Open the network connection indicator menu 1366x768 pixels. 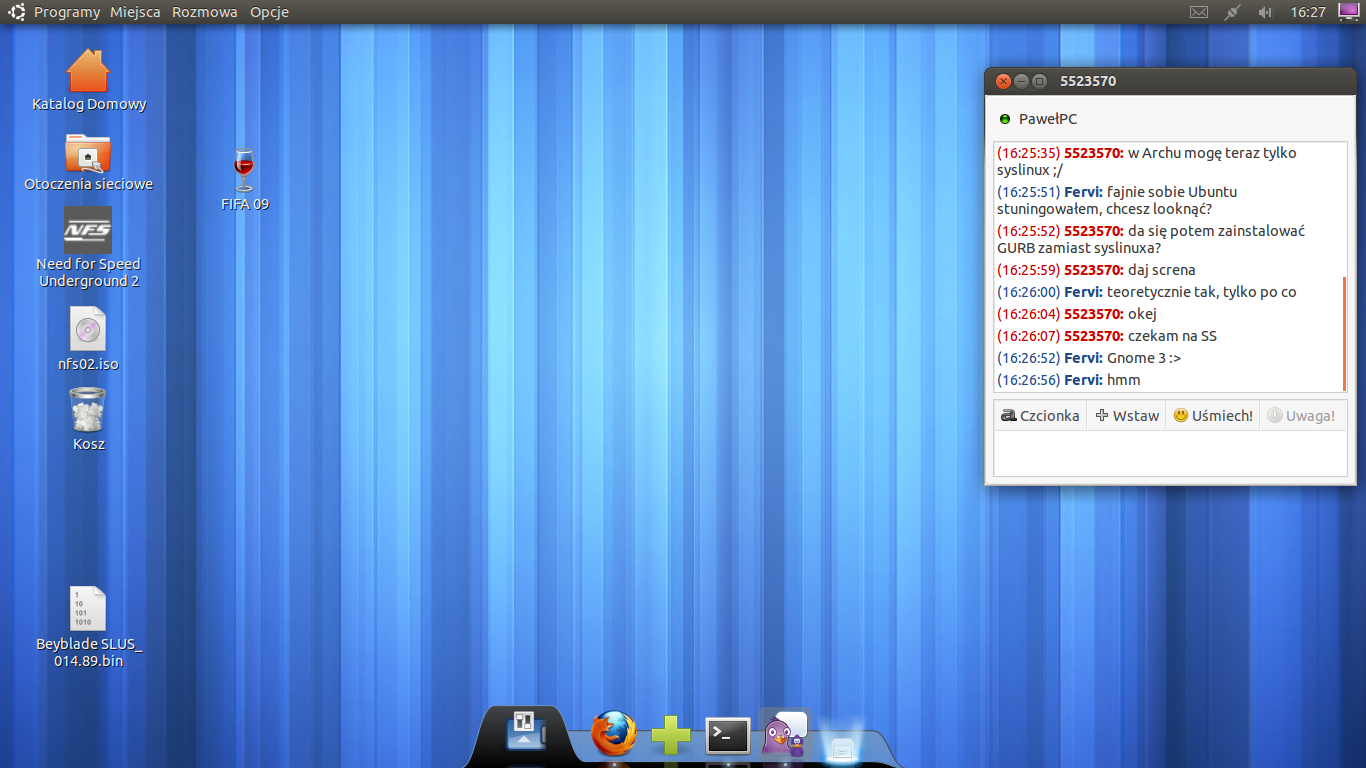pyautogui.click(x=1232, y=12)
